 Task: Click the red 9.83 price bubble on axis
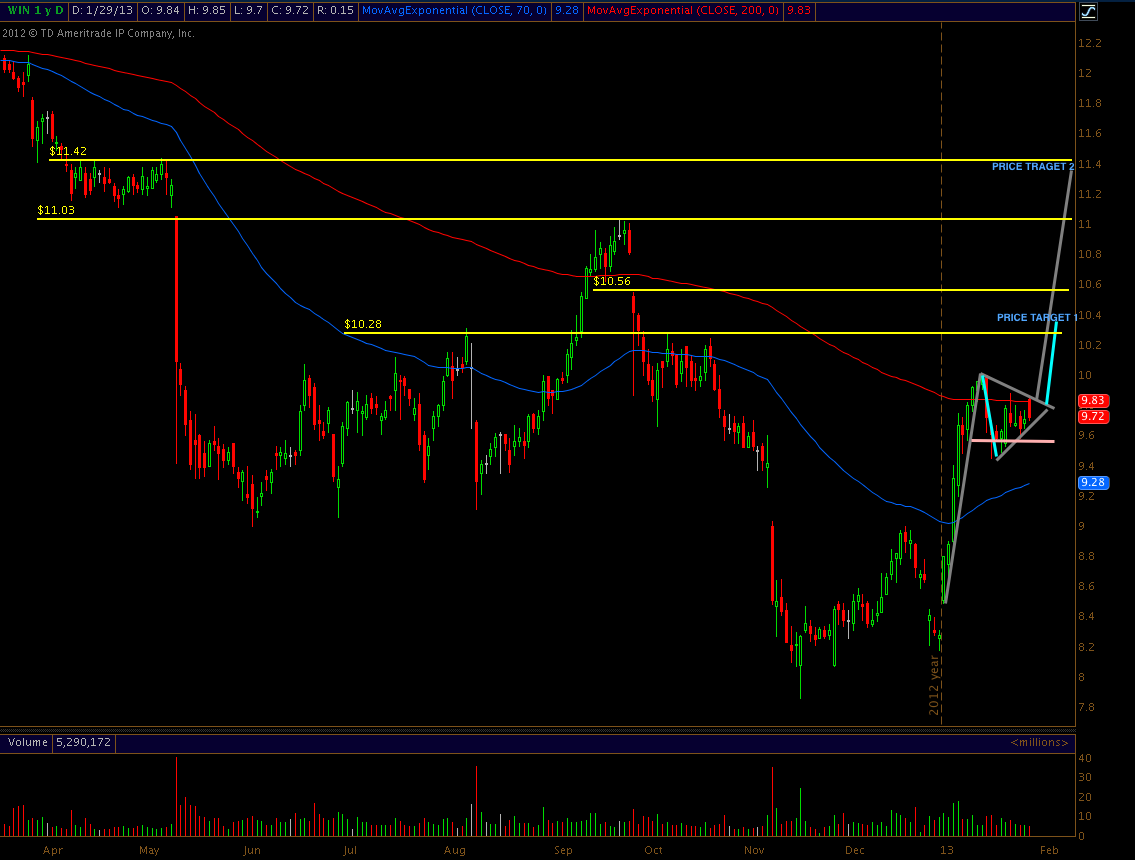point(1091,400)
